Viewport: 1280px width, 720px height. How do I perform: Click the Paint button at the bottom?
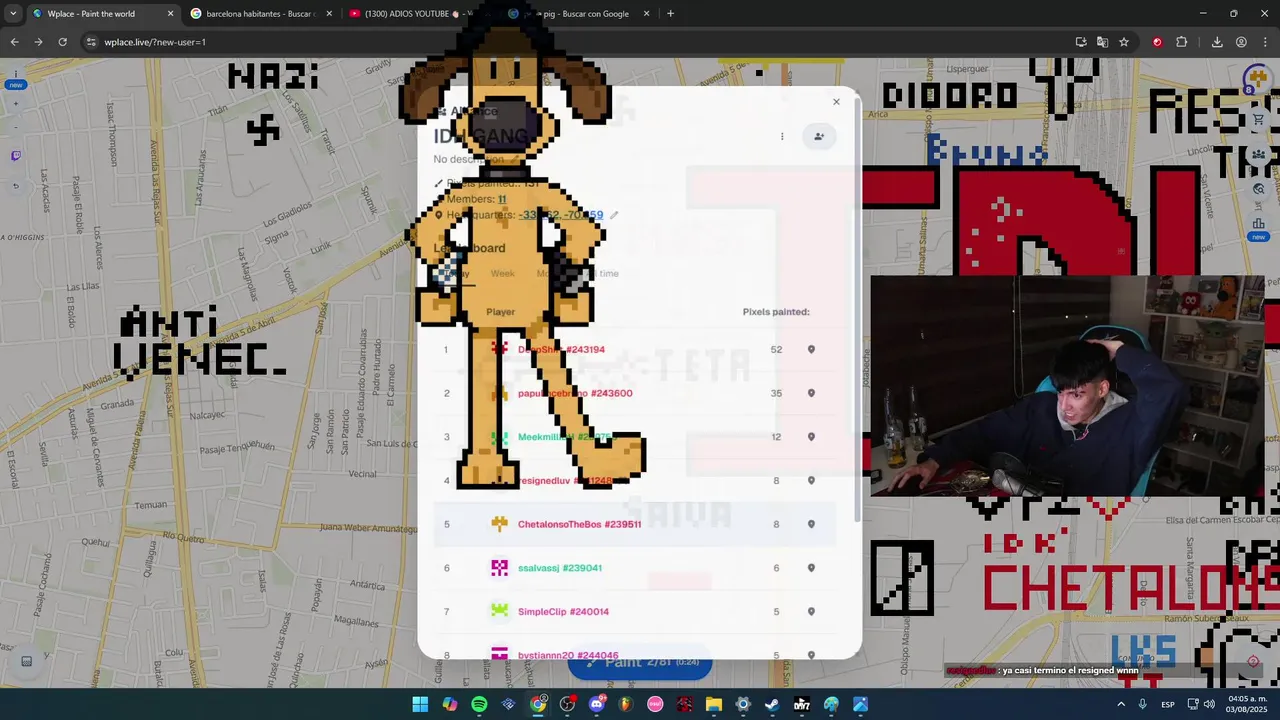(640, 662)
